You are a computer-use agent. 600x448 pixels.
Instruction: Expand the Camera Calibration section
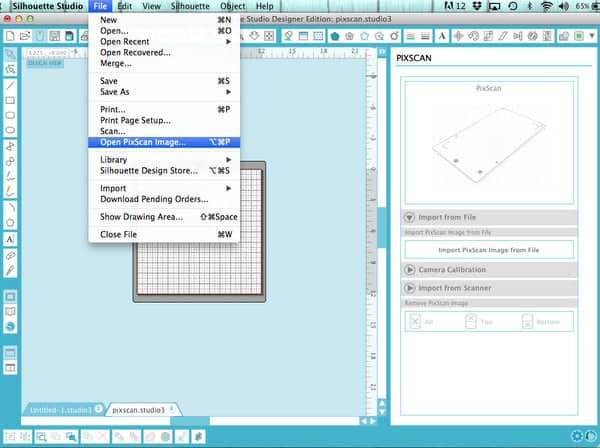point(489,270)
